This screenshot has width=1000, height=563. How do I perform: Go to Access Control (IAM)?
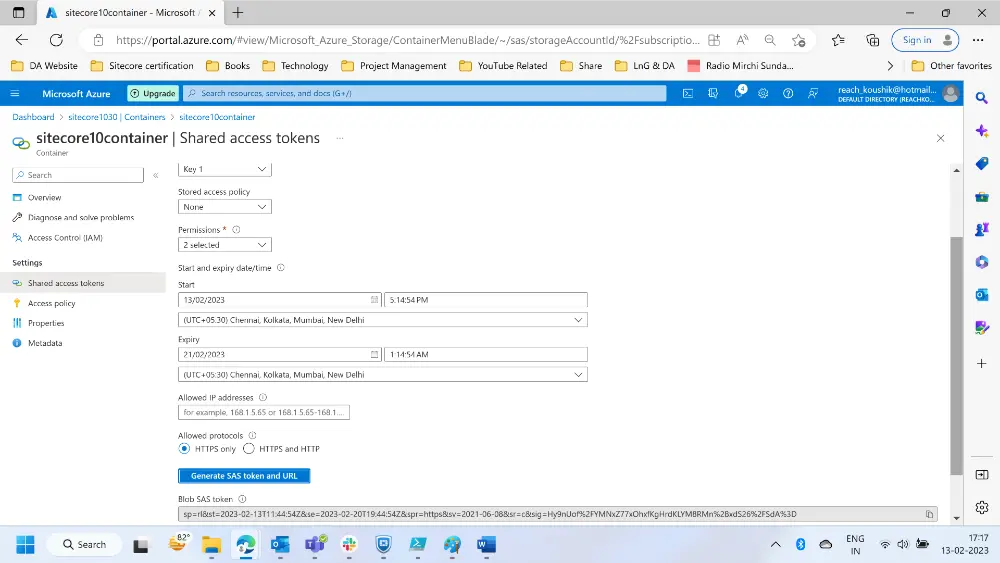pyautogui.click(x=65, y=238)
